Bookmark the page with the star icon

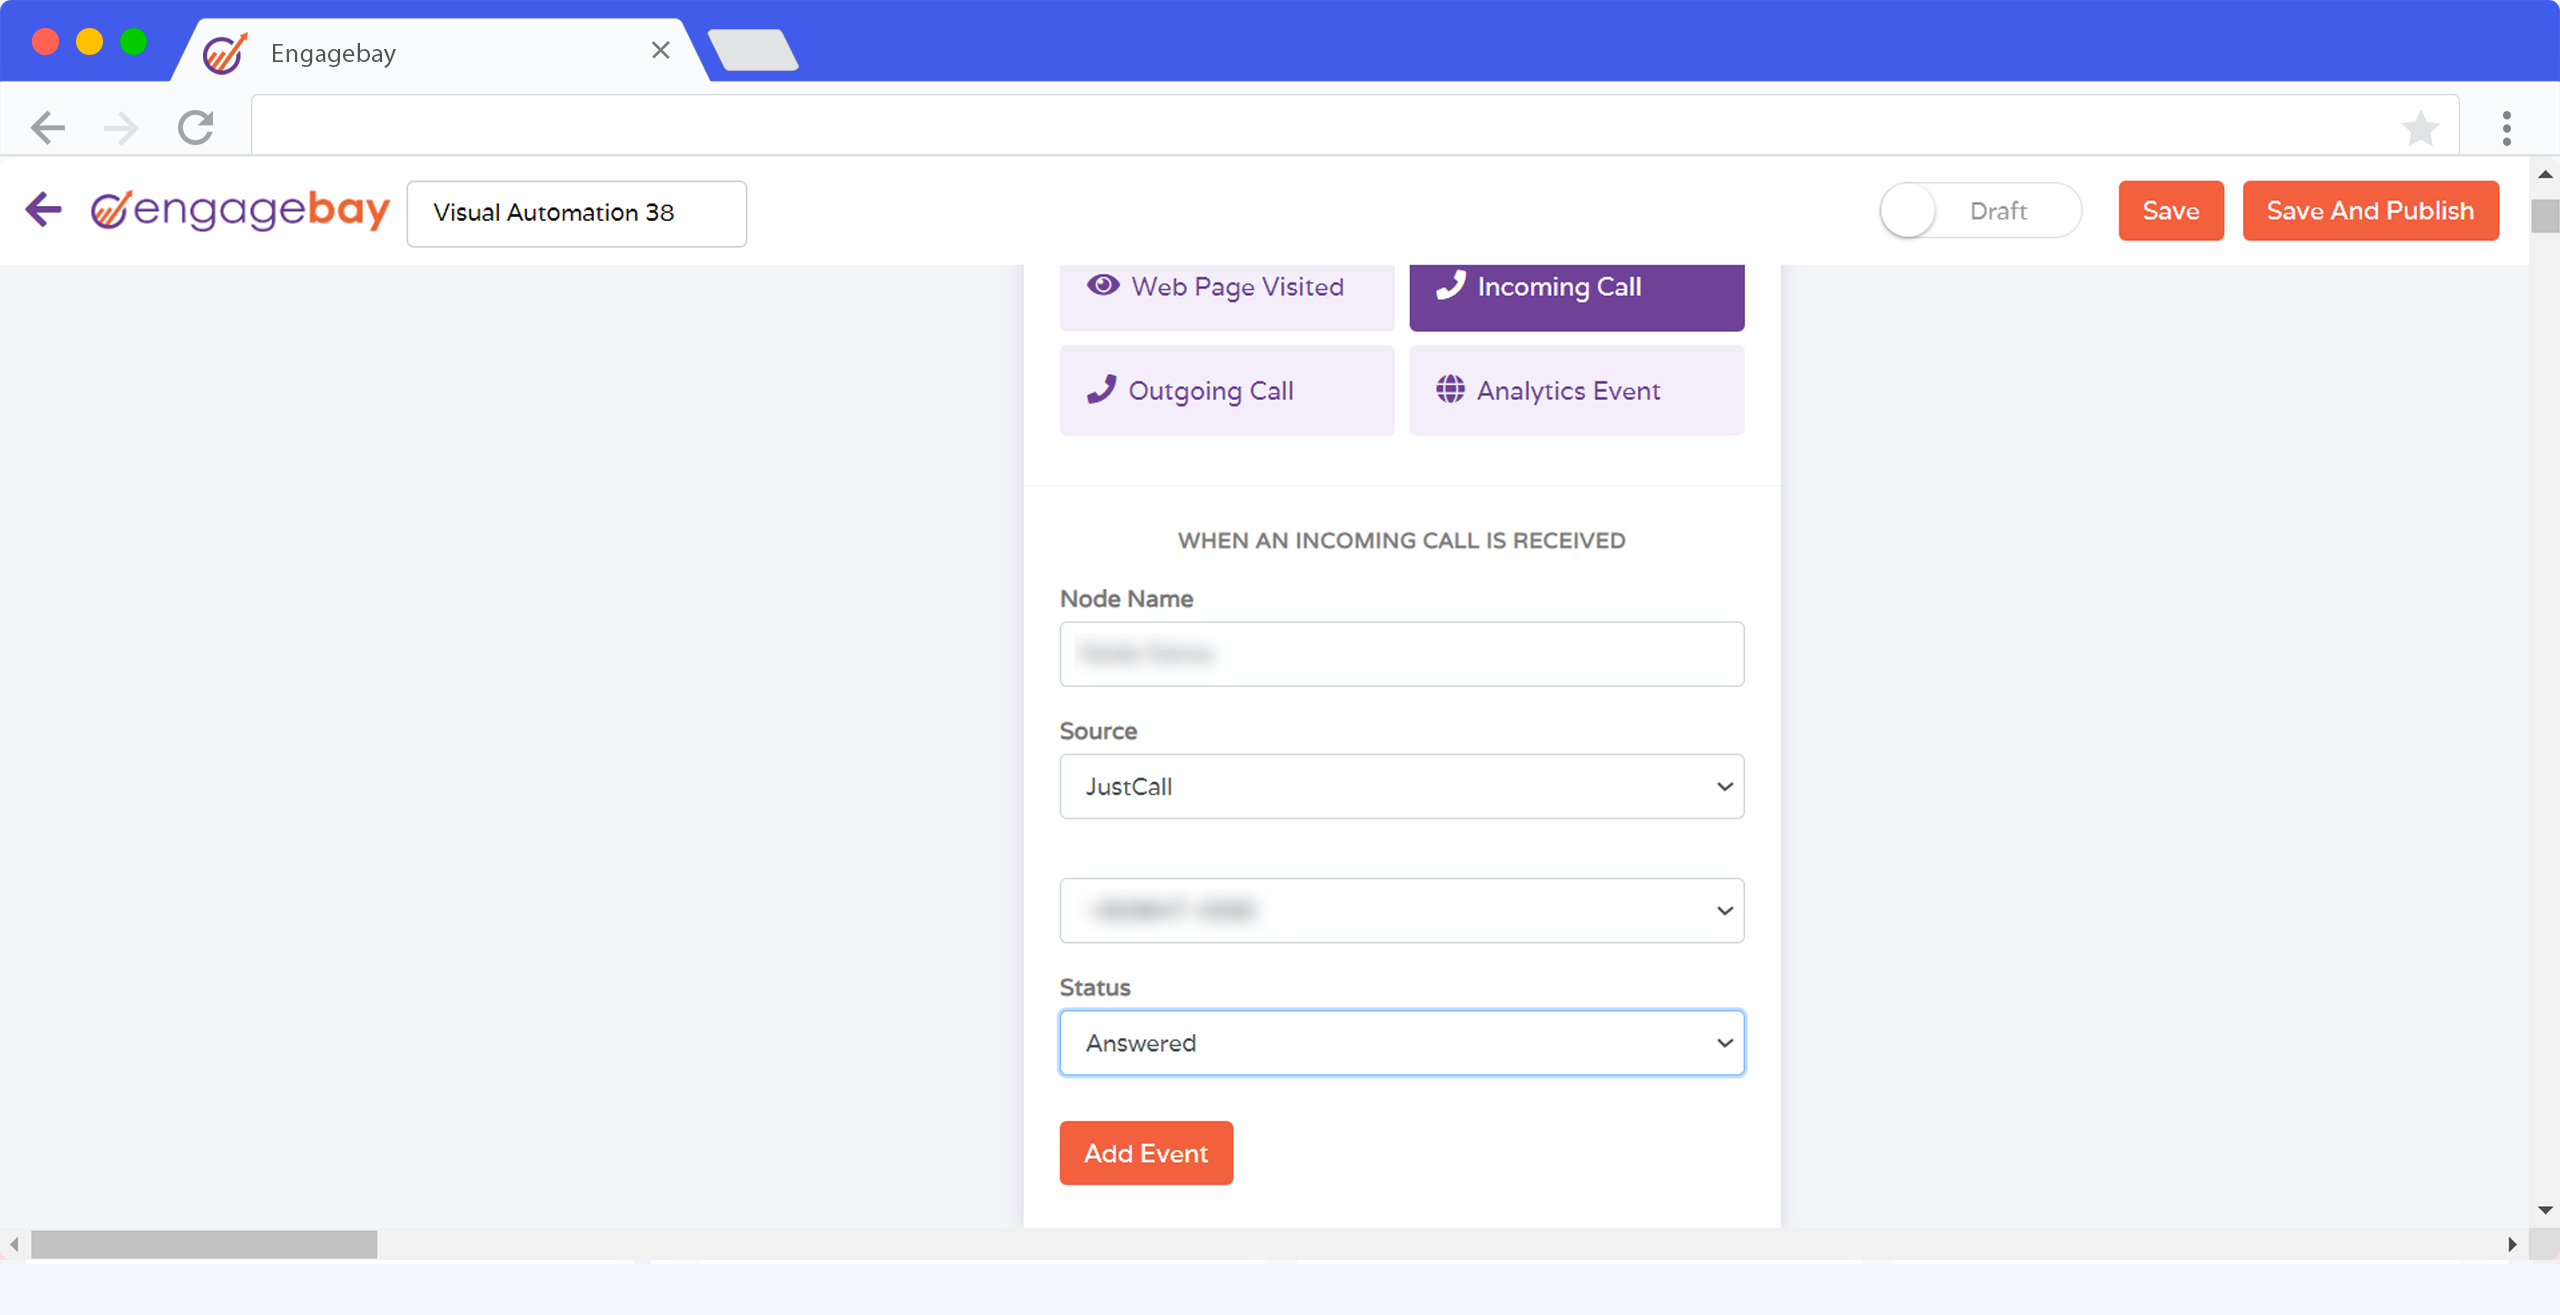click(x=2420, y=128)
